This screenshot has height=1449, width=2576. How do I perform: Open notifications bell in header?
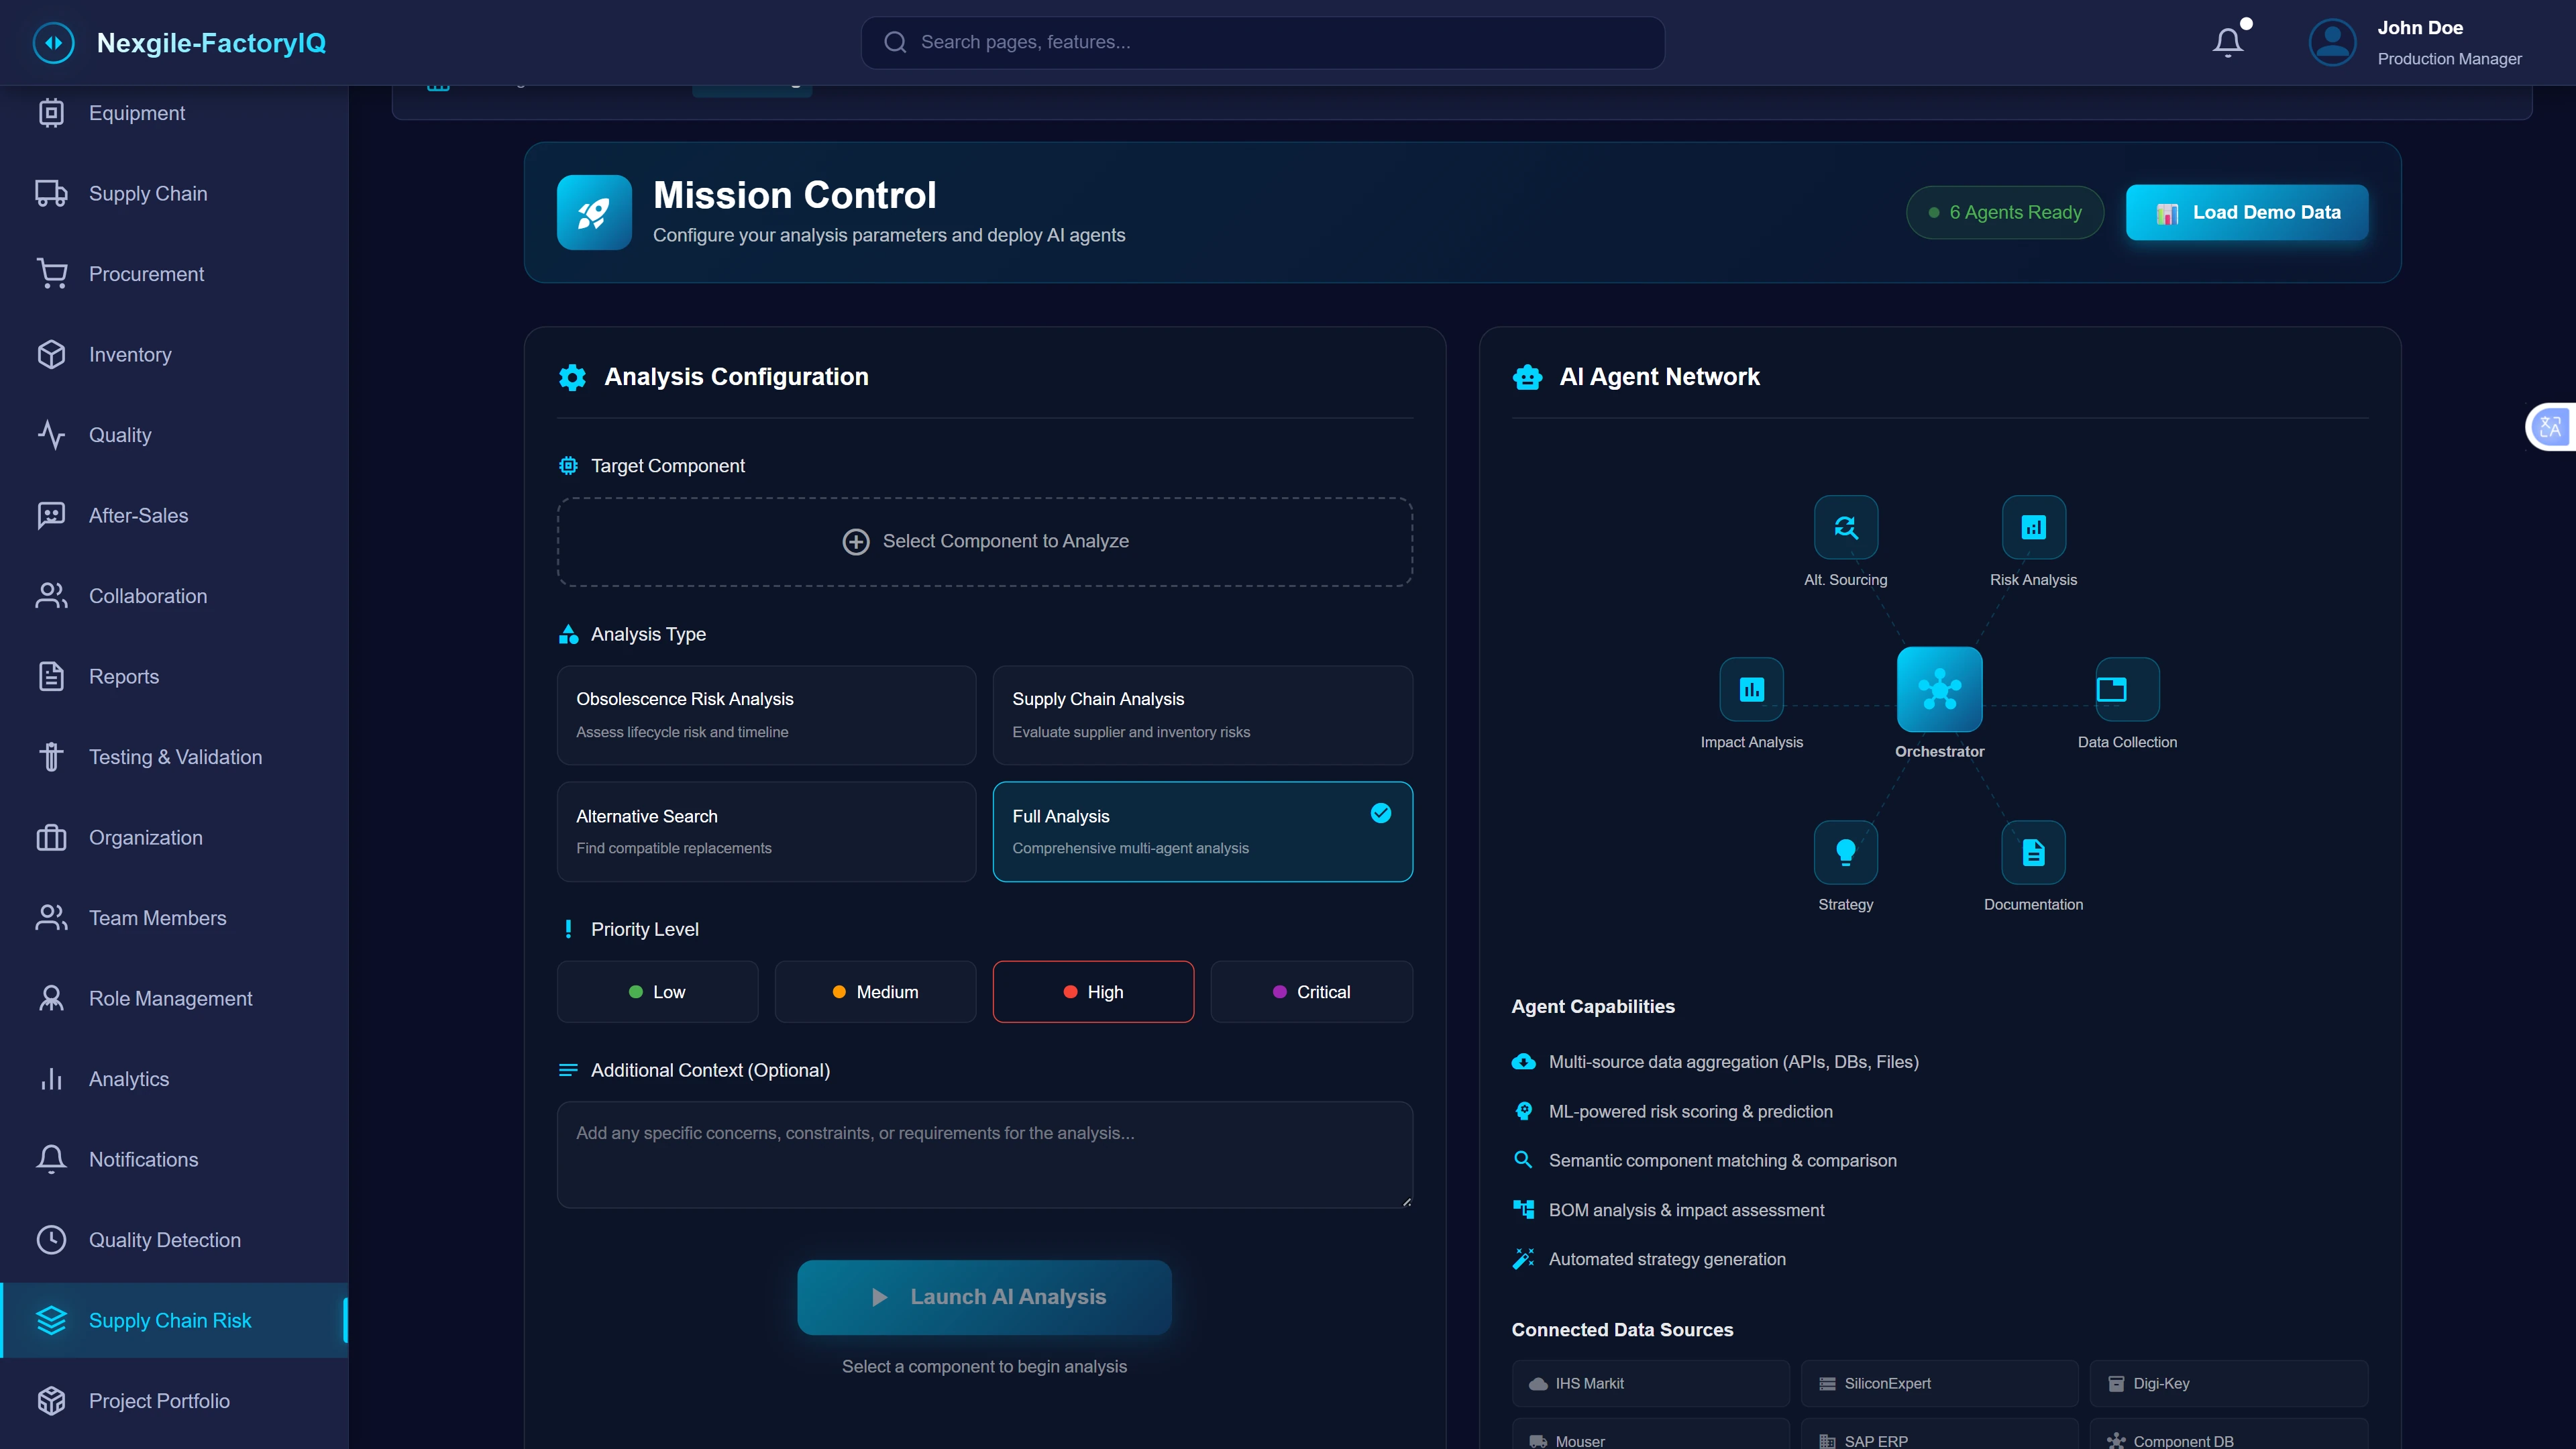(2227, 42)
